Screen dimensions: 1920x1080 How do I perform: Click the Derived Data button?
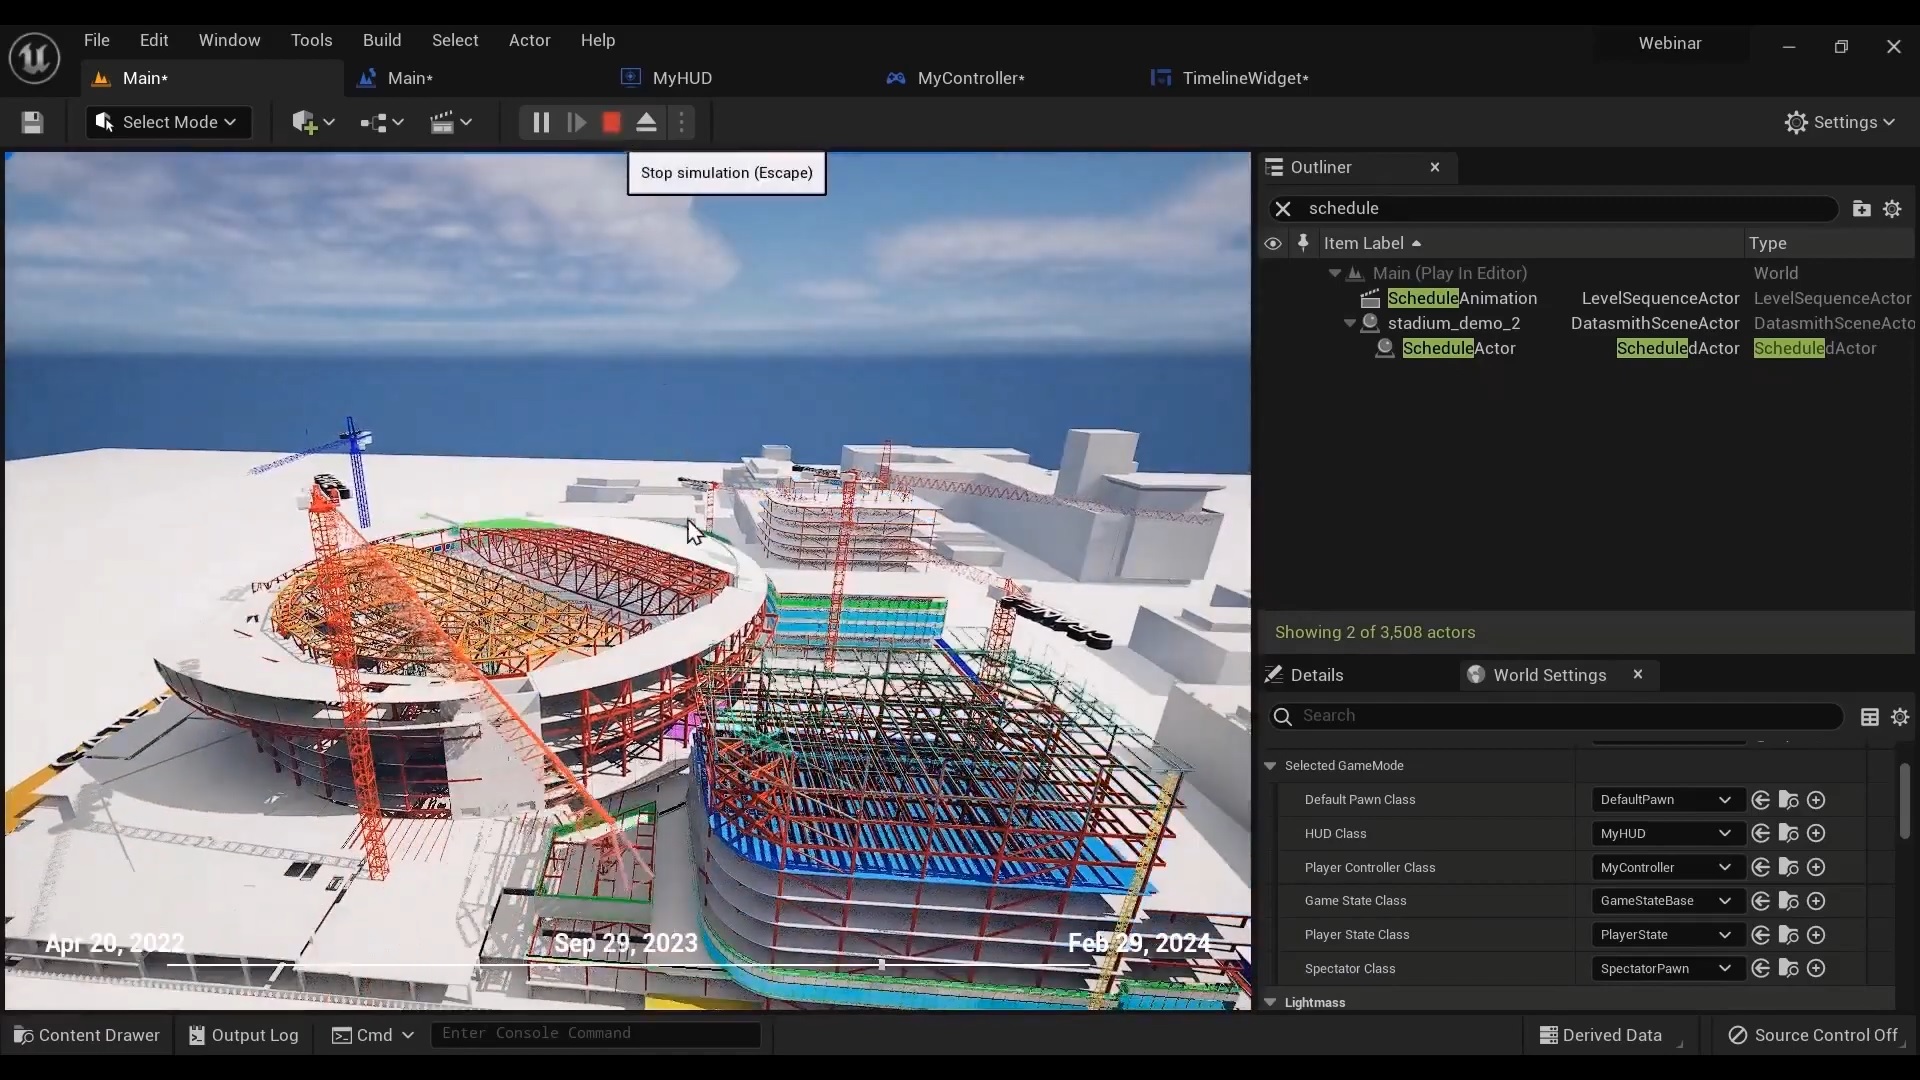pyautogui.click(x=1608, y=1036)
